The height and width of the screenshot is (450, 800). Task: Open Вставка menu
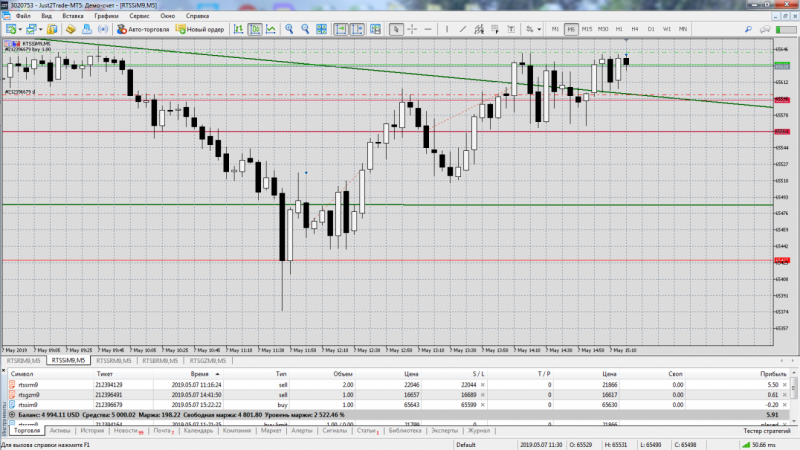click(x=73, y=16)
